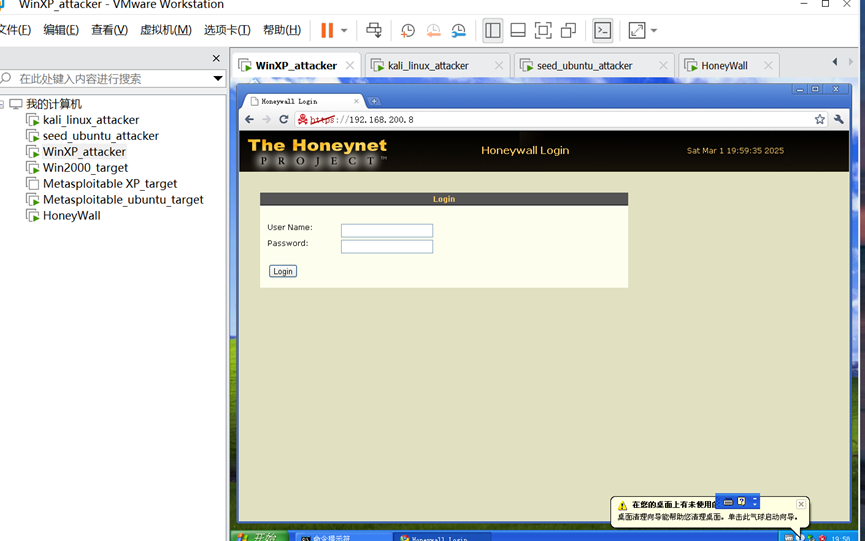The image size is (865, 541).
Task: Select WinXP_attacker in the library tree
Action: point(84,152)
